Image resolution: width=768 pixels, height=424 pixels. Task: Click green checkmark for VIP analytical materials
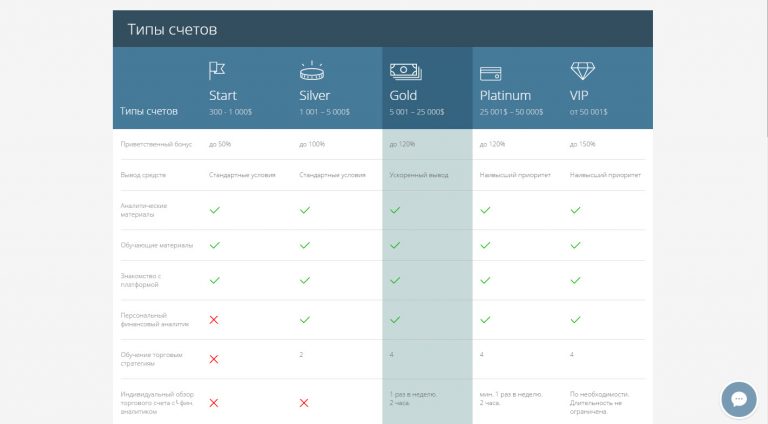(x=576, y=210)
